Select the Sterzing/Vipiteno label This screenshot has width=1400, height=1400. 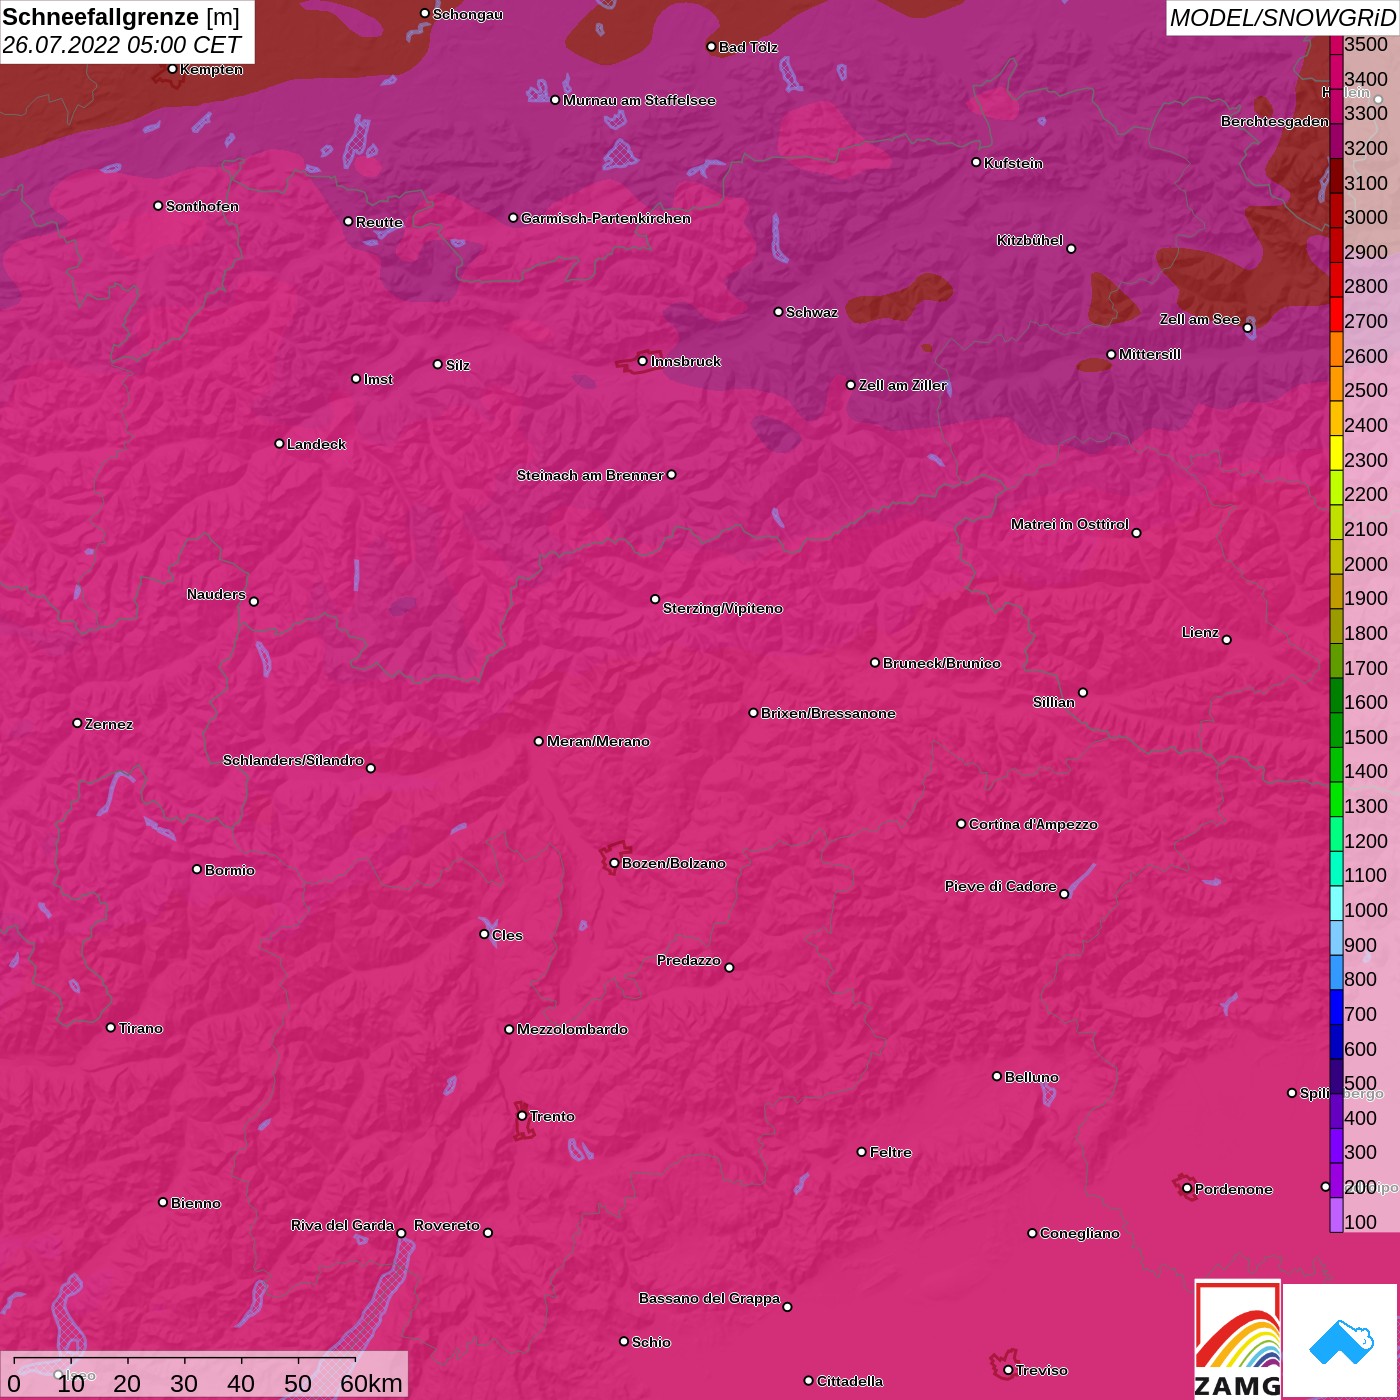[x=722, y=608]
